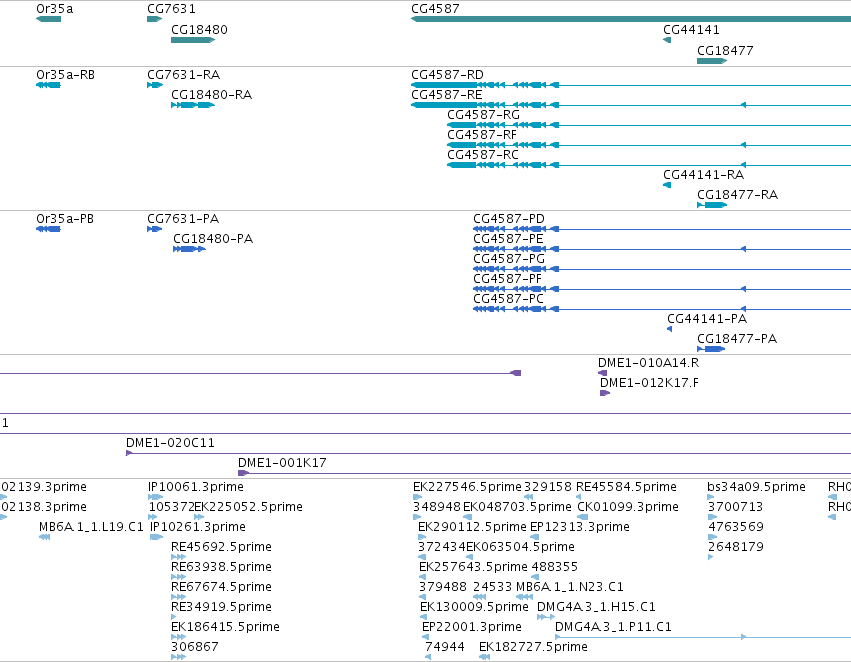Click the RE45584.5prime EST label
Image resolution: width=851 pixels, height=662 pixels.
pos(626,487)
